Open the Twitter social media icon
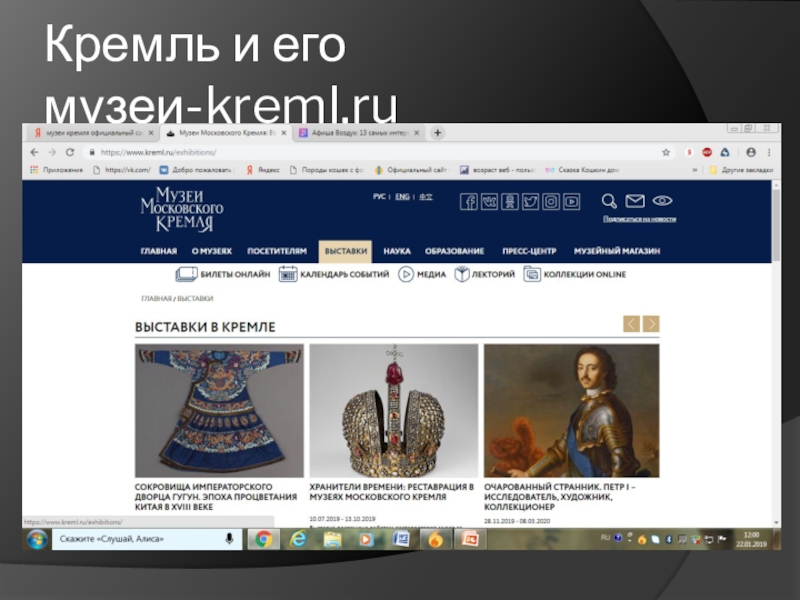800x600 pixels. click(x=530, y=202)
